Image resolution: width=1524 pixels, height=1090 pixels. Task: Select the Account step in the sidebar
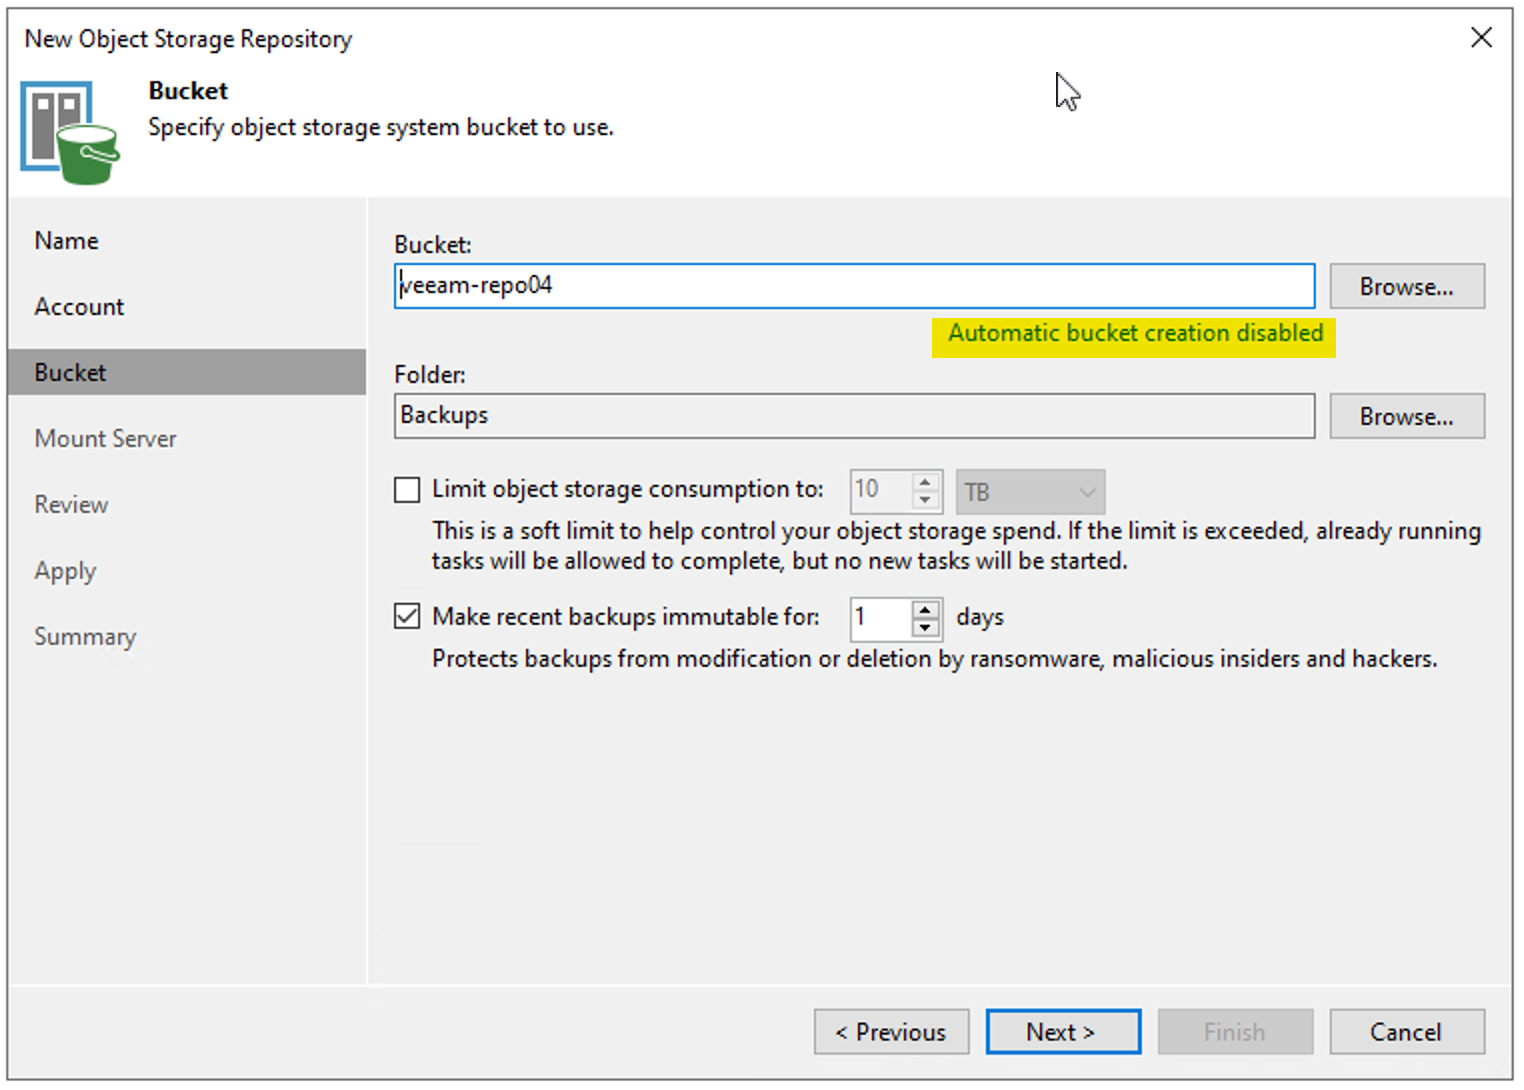pos(79,306)
